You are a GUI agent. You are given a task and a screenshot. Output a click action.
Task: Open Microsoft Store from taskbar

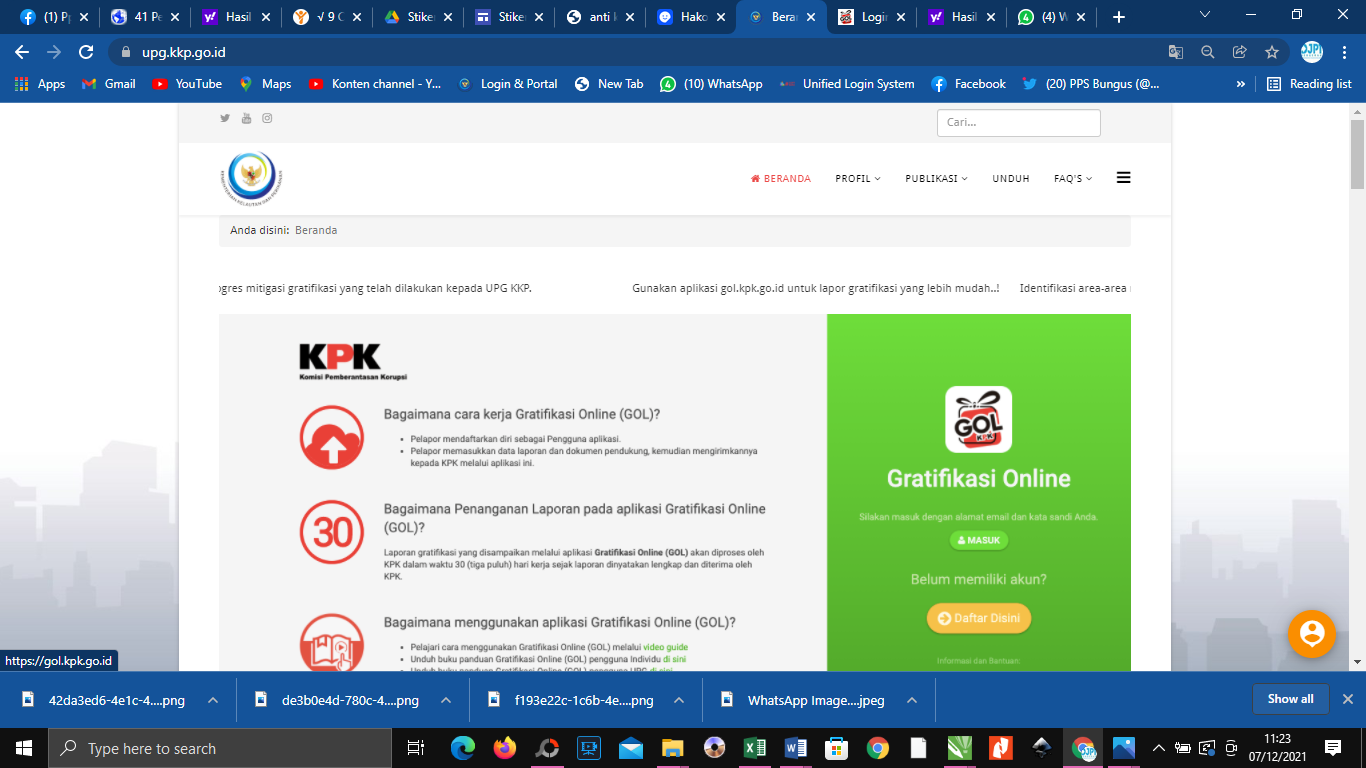(837, 748)
